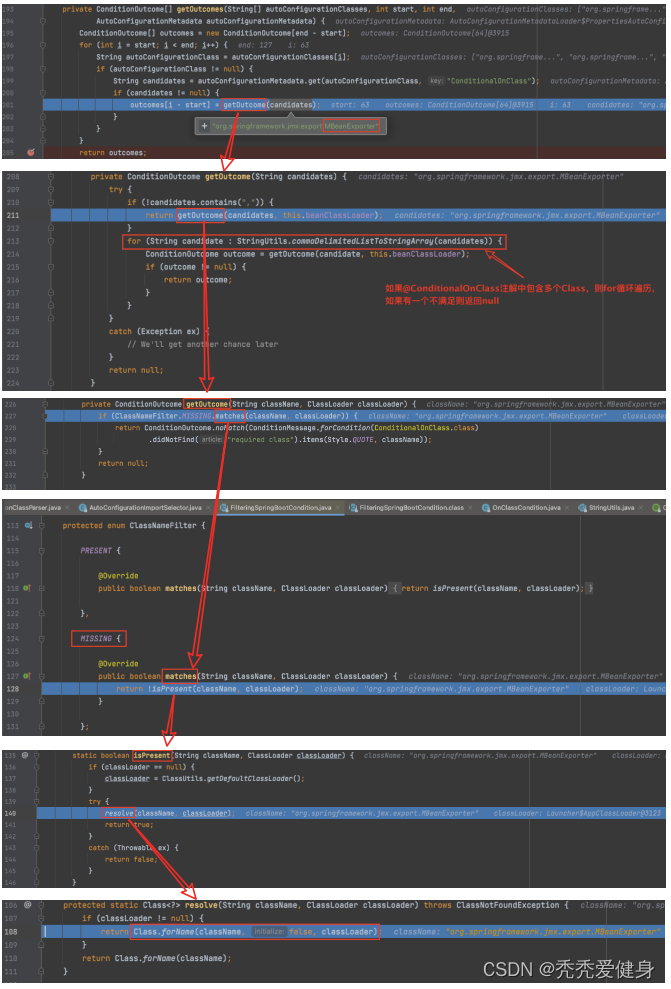Click the resolve call on highlighted line 140
This screenshot has width=671, height=989.
tap(119, 813)
